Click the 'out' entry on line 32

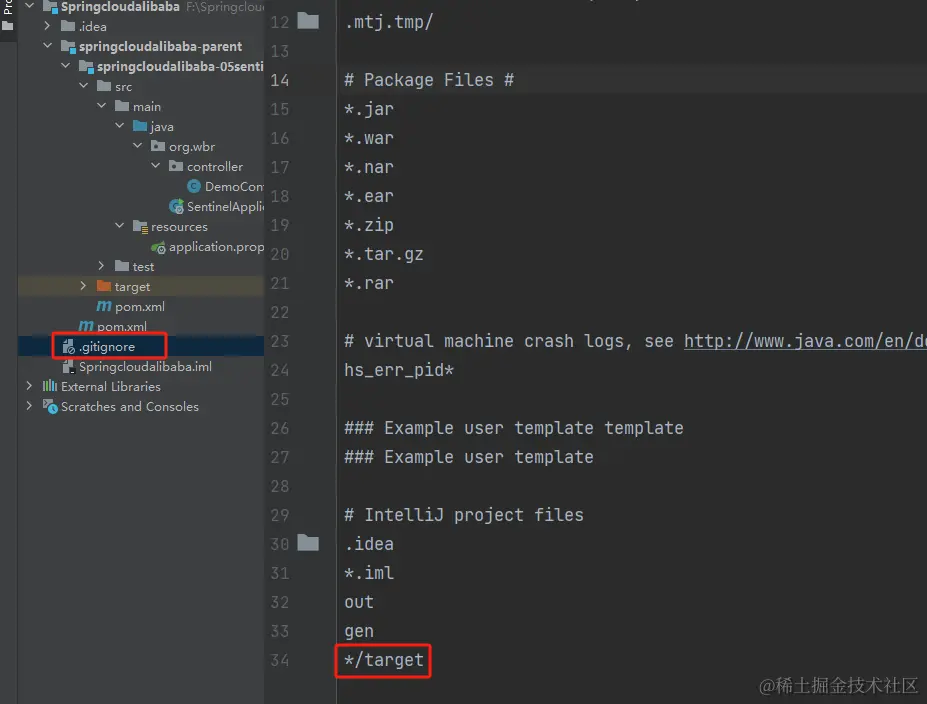(359, 602)
